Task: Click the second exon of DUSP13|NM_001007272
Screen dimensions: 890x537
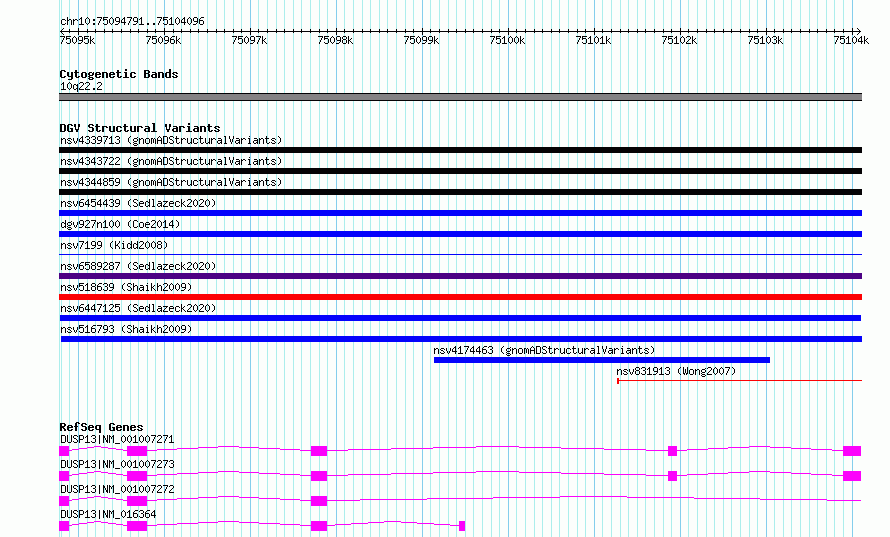Action: (x=137, y=501)
